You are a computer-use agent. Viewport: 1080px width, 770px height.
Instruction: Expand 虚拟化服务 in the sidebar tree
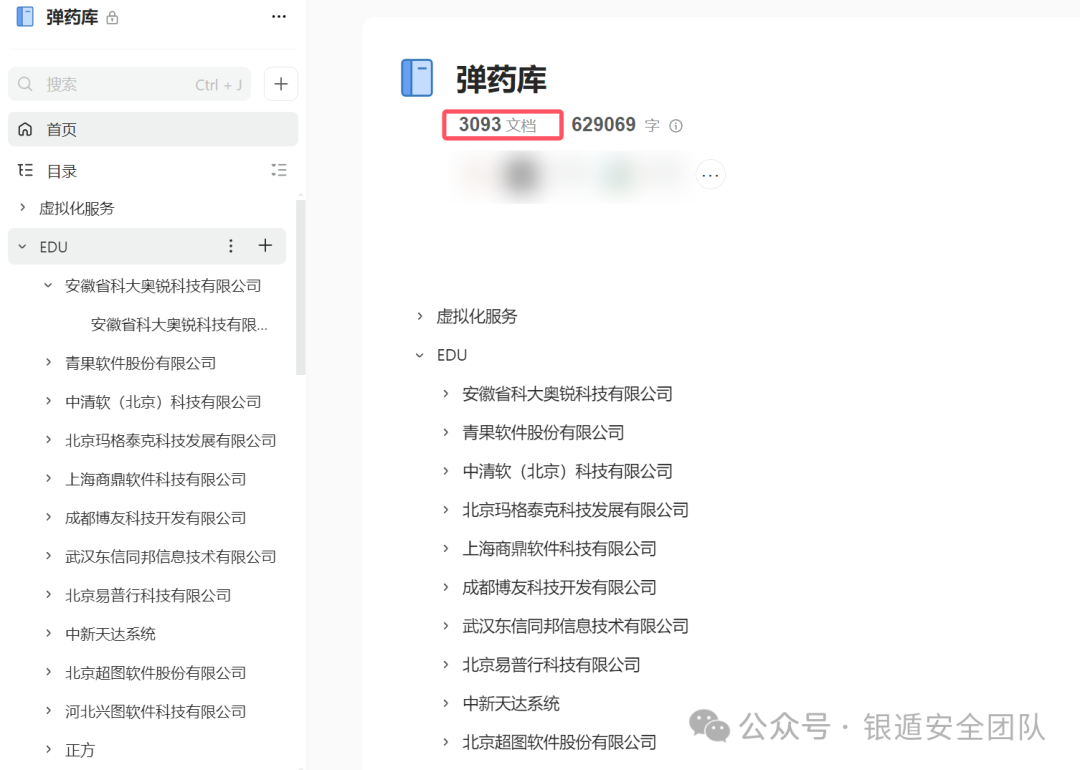click(x=23, y=207)
